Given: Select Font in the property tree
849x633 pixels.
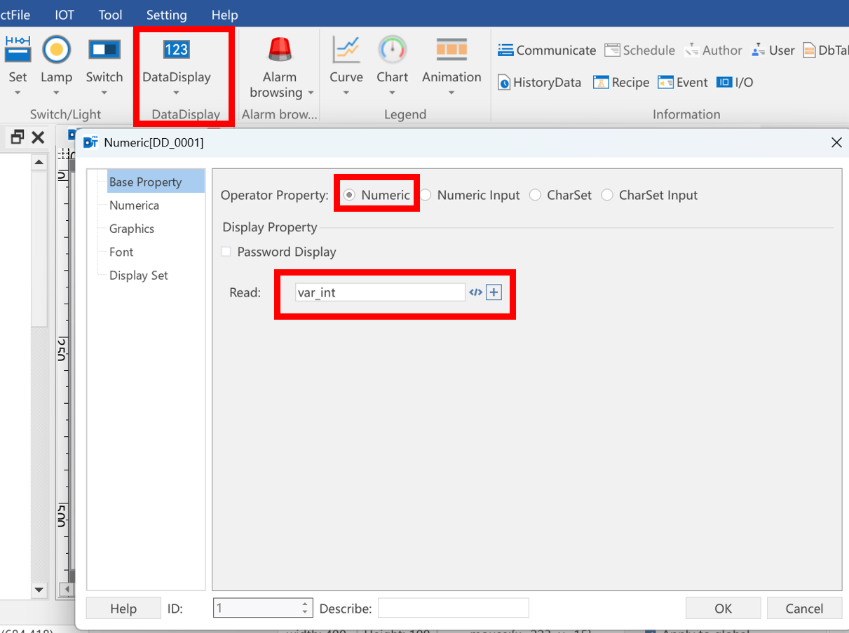Looking at the screenshot, I should [x=121, y=252].
